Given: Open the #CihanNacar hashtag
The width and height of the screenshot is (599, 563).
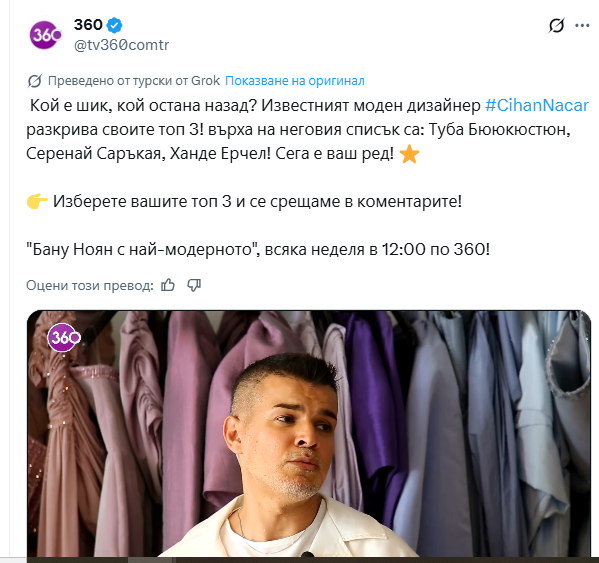Looking at the screenshot, I should pos(537,106).
